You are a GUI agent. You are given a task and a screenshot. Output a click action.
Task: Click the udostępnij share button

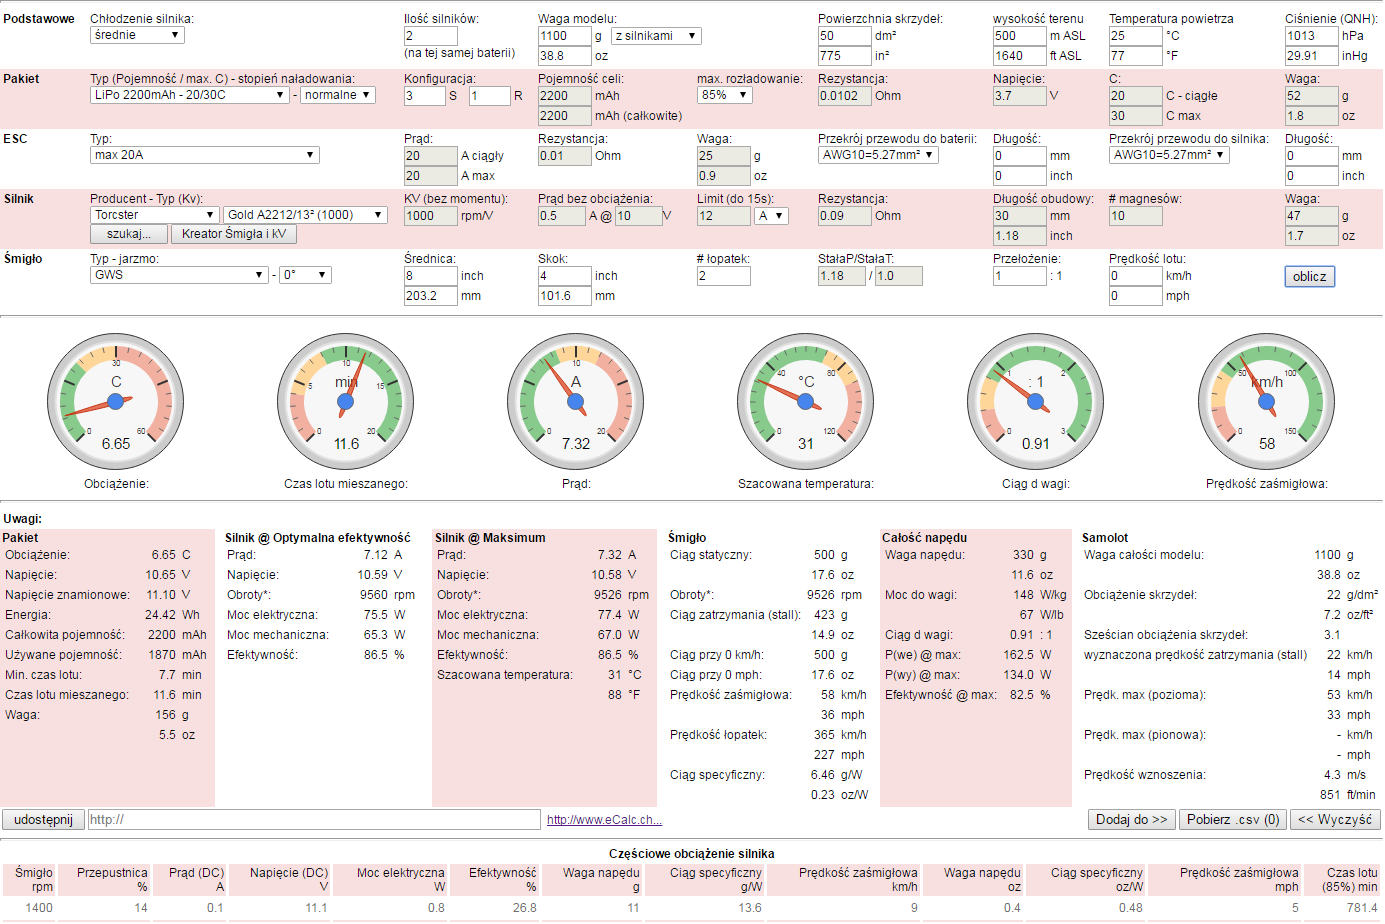click(43, 820)
